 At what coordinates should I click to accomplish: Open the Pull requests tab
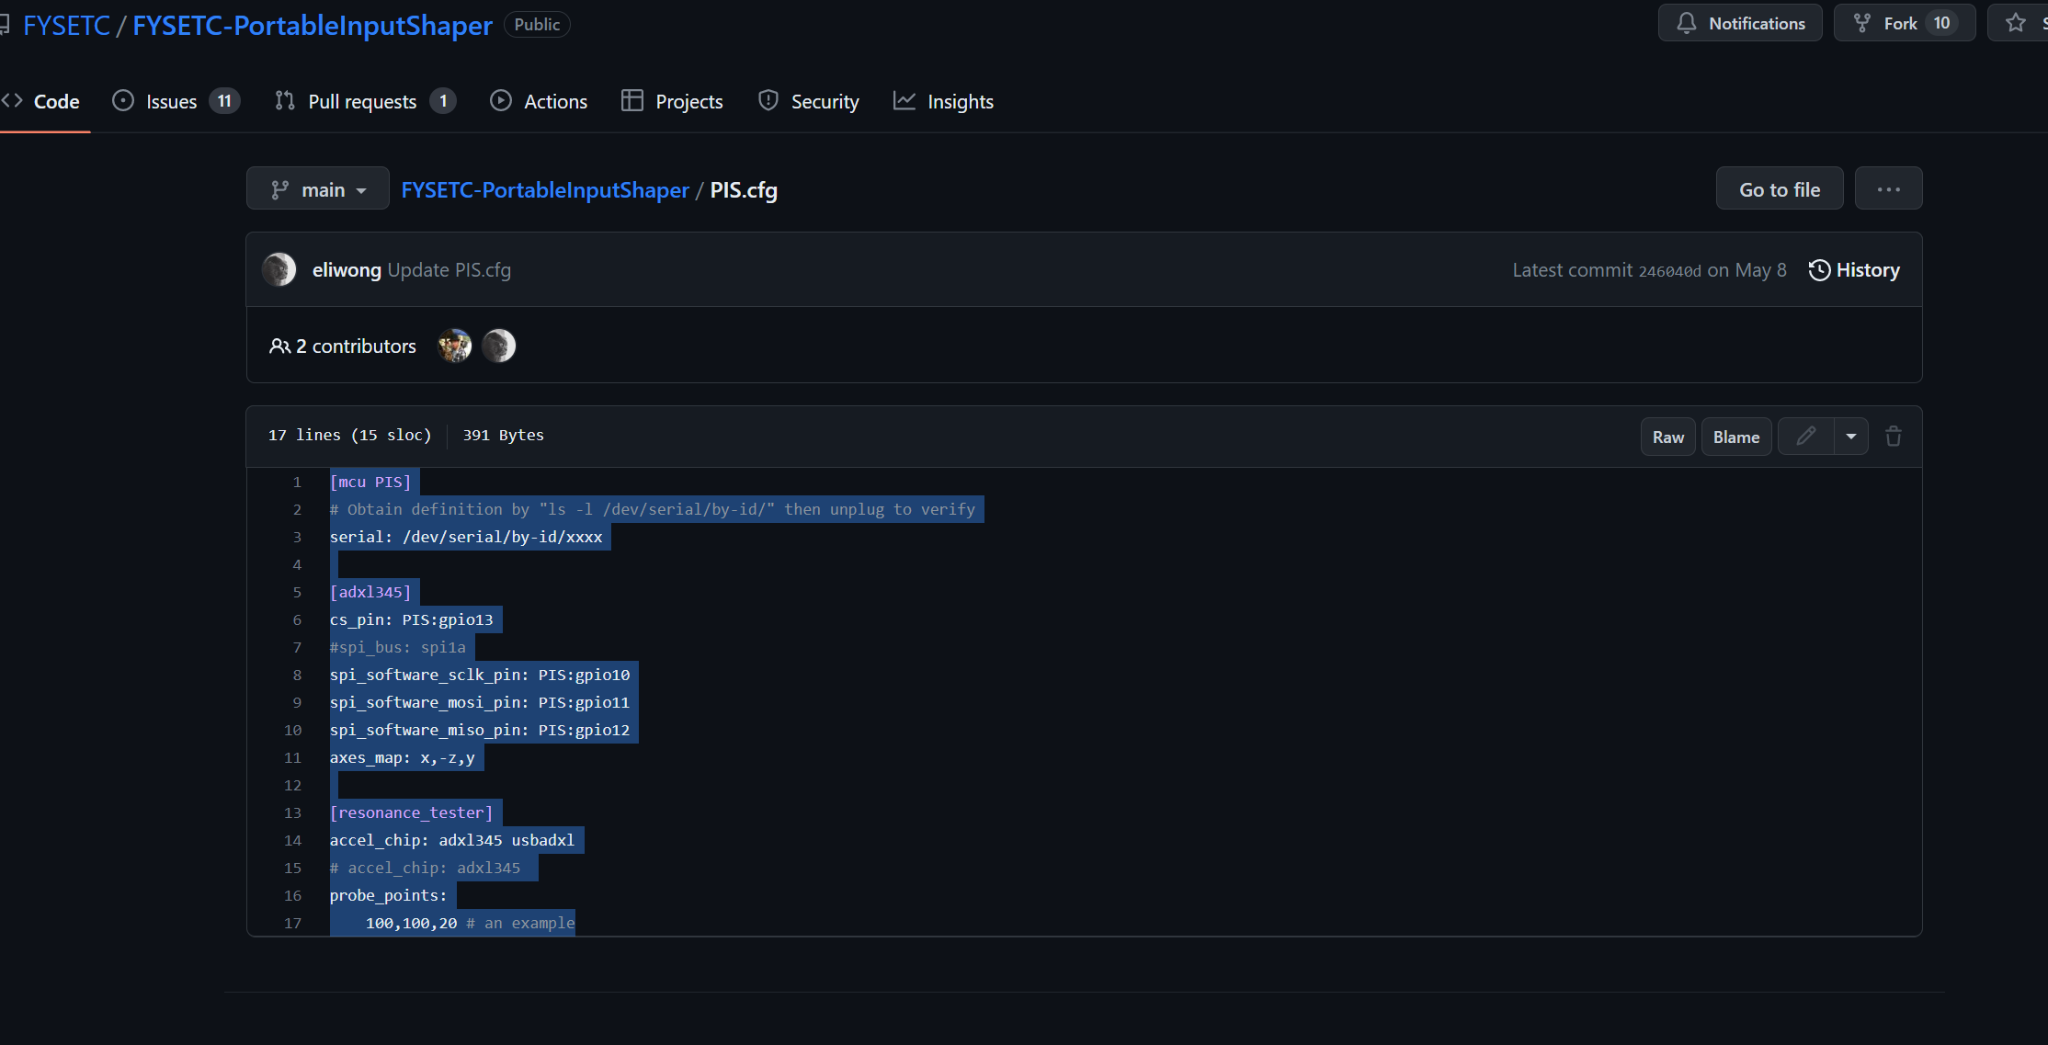point(365,101)
